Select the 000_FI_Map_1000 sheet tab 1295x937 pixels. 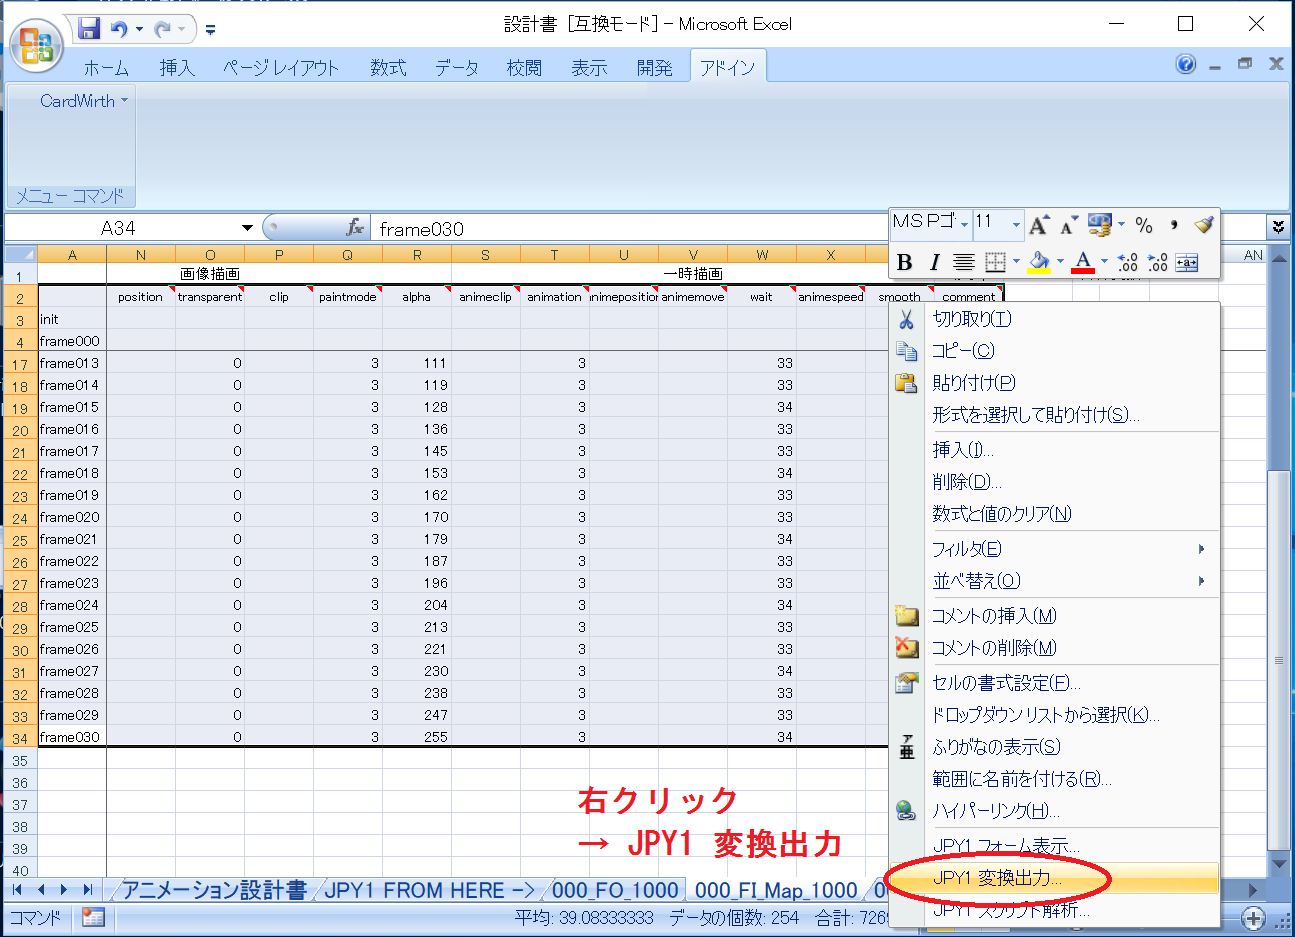(776, 890)
